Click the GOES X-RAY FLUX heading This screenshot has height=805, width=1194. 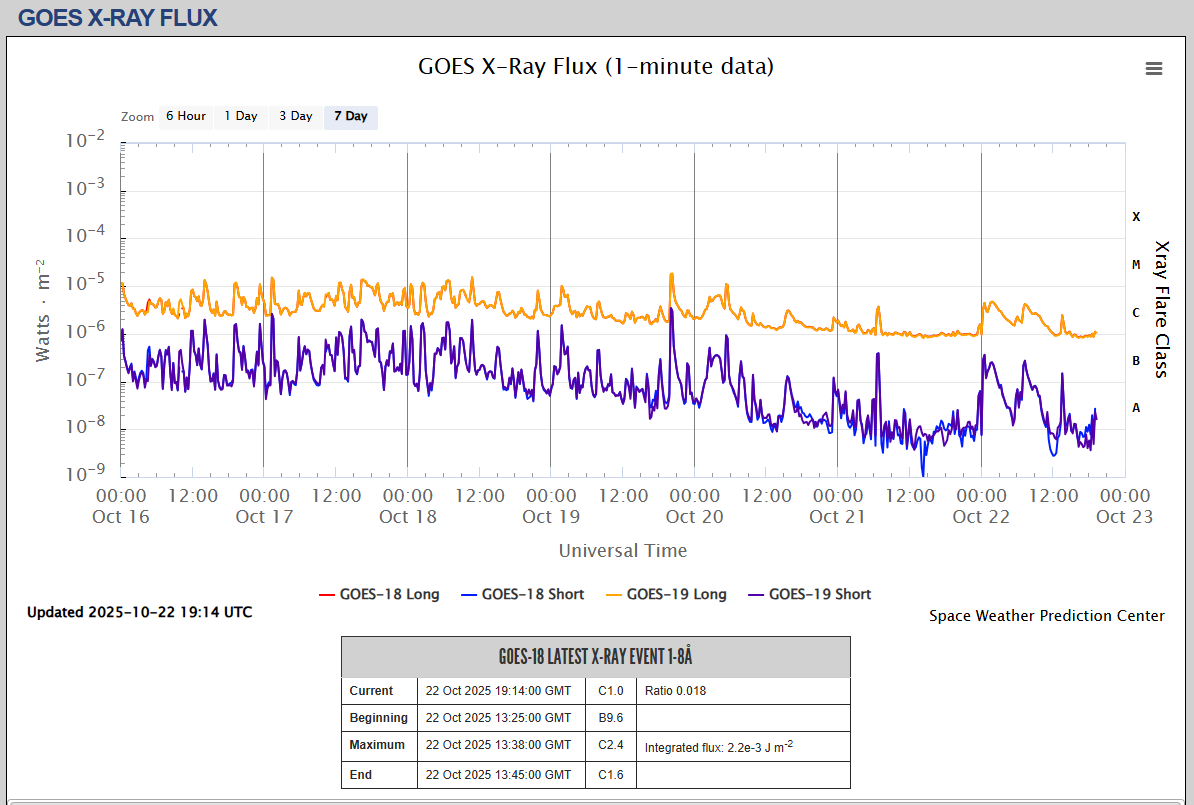118,17
